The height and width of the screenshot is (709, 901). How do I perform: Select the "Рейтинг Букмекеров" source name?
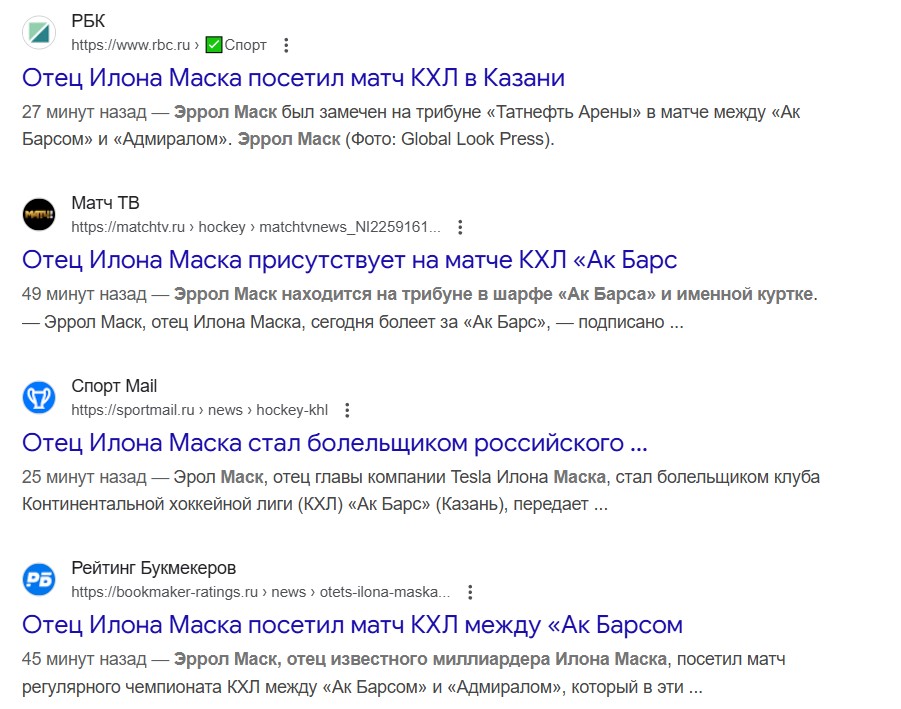click(153, 569)
